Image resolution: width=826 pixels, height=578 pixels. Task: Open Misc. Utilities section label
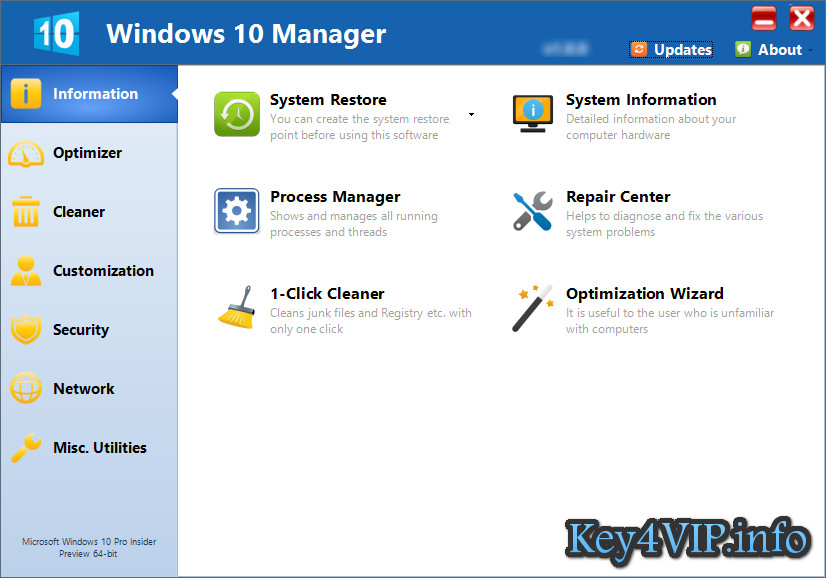pos(100,448)
